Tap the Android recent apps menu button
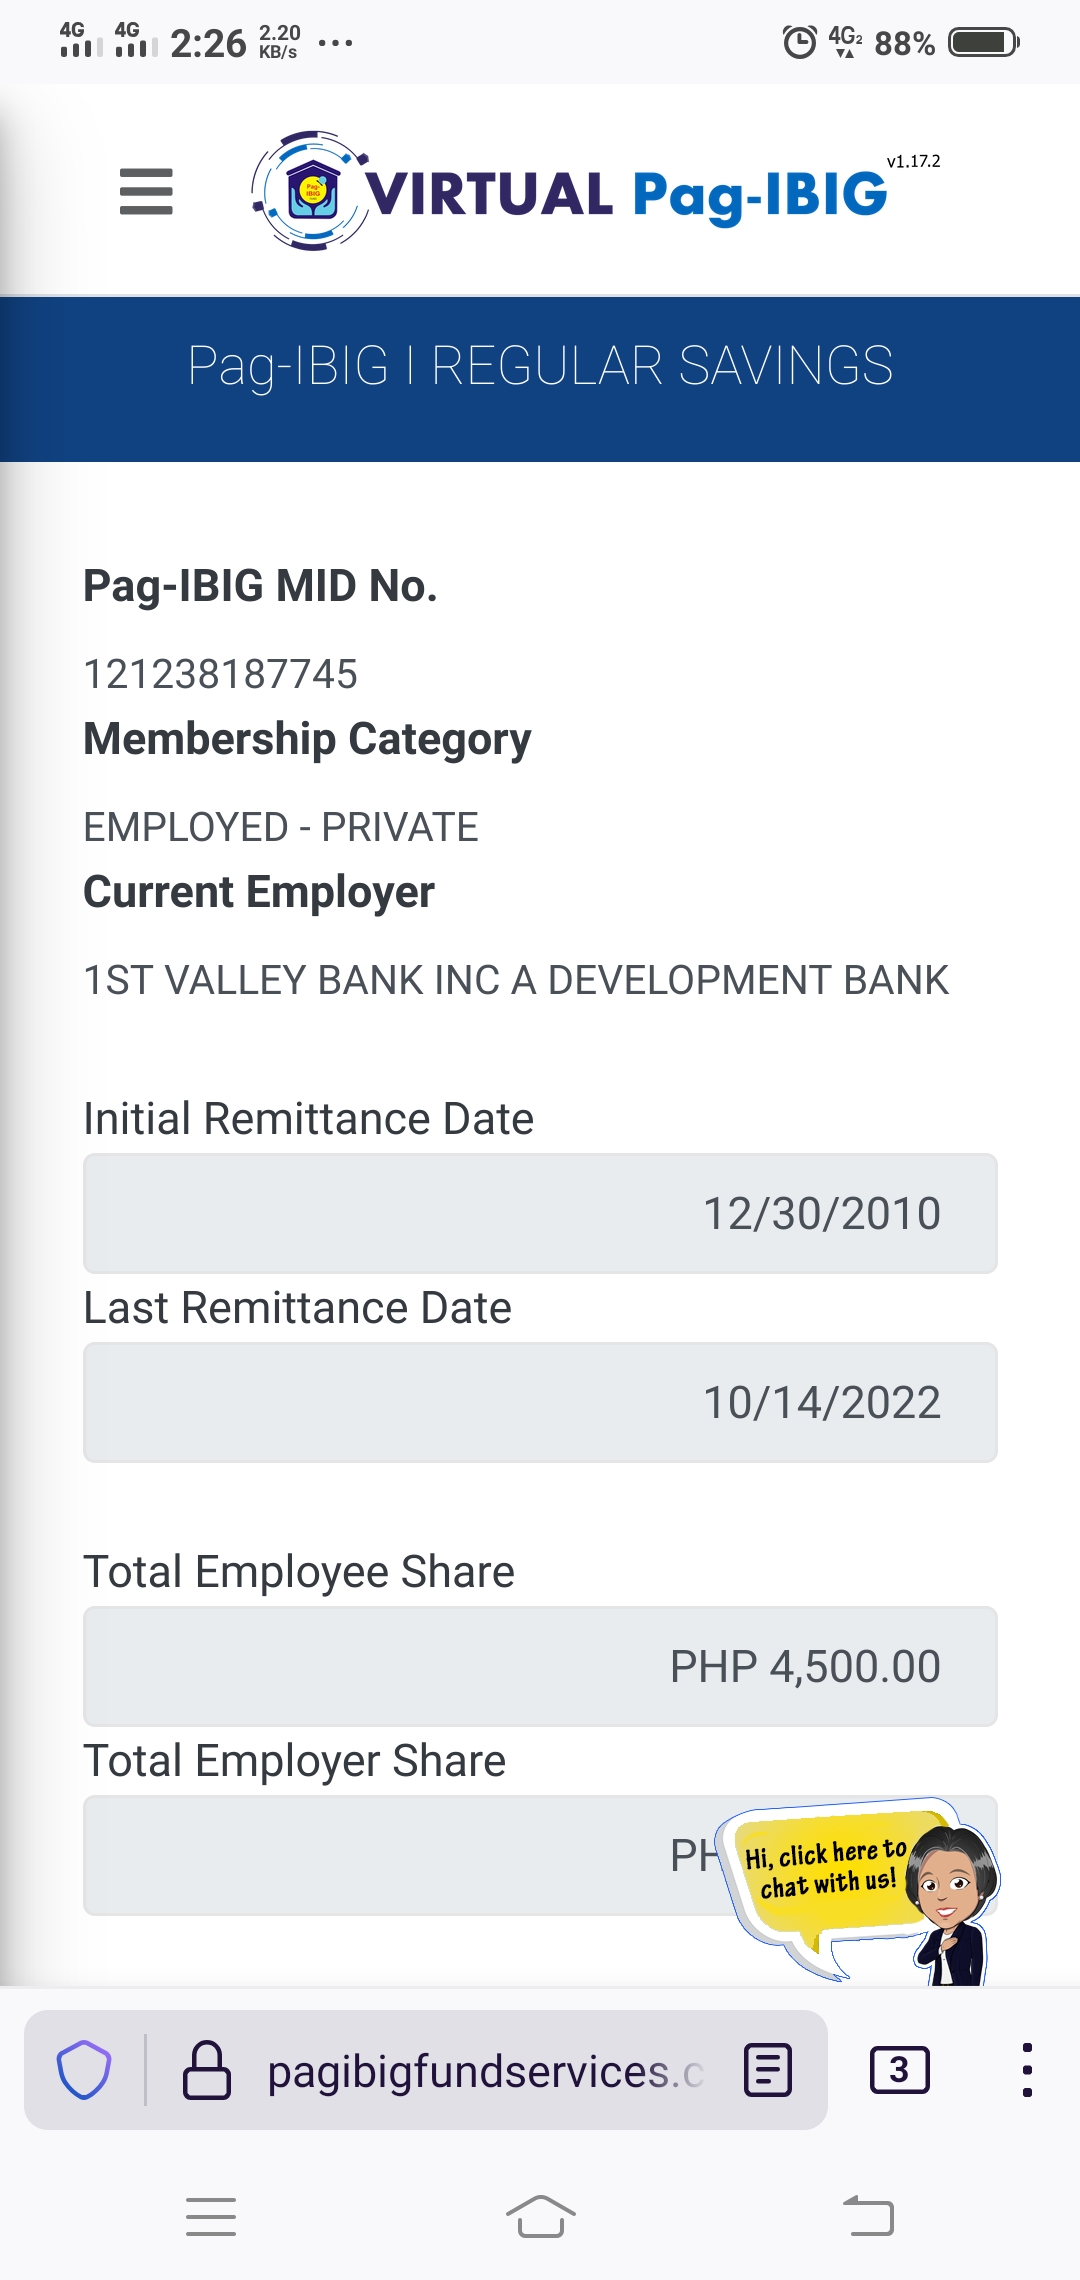 (x=211, y=2216)
